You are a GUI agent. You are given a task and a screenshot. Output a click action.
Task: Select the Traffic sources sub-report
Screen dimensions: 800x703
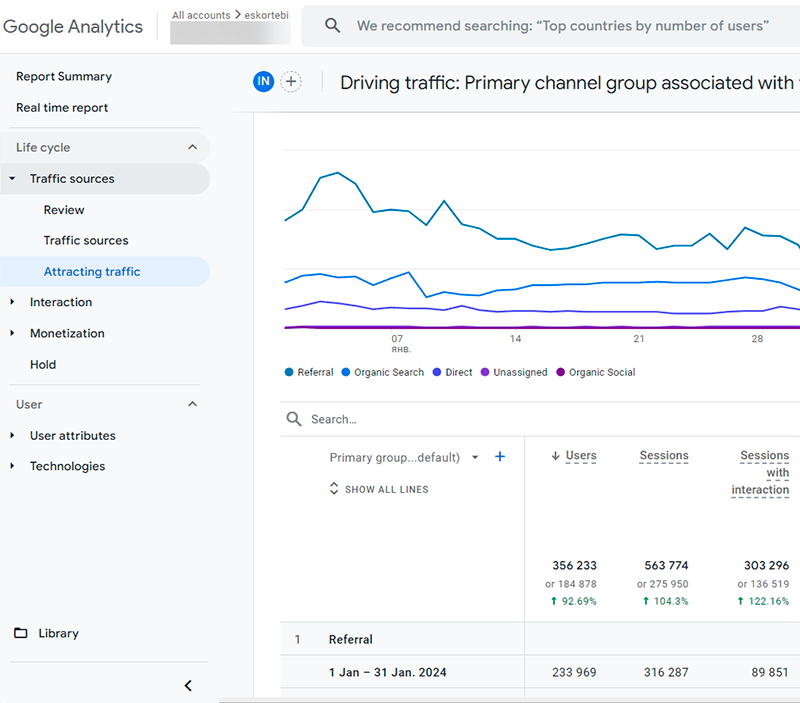pos(86,240)
